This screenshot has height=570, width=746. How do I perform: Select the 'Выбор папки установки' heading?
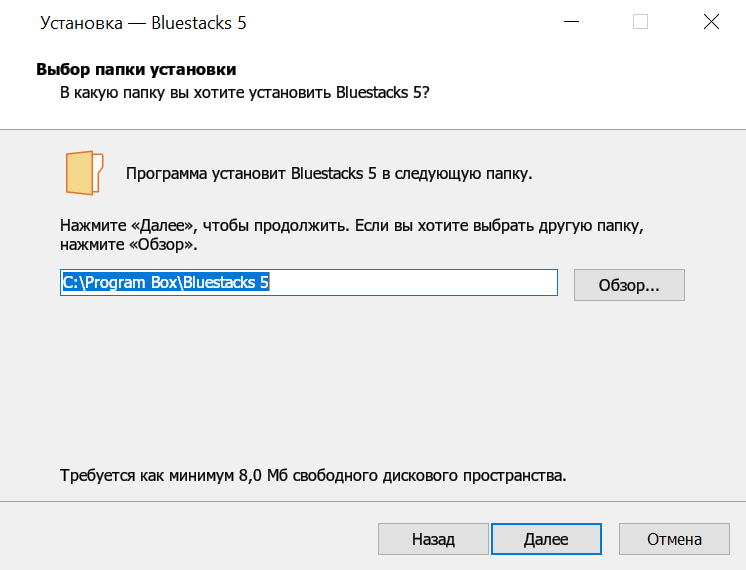pyautogui.click(x=136, y=69)
